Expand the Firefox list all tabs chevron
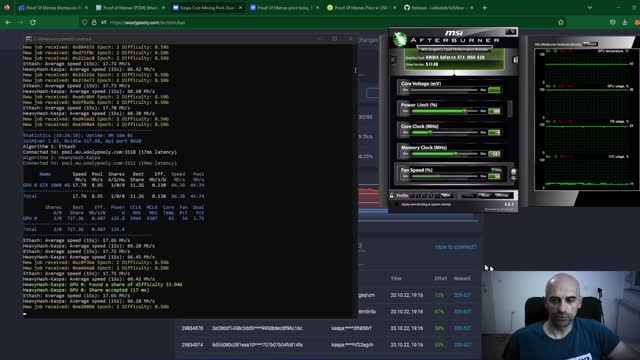The height and width of the screenshot is (360, 640). tap(590, 7)
